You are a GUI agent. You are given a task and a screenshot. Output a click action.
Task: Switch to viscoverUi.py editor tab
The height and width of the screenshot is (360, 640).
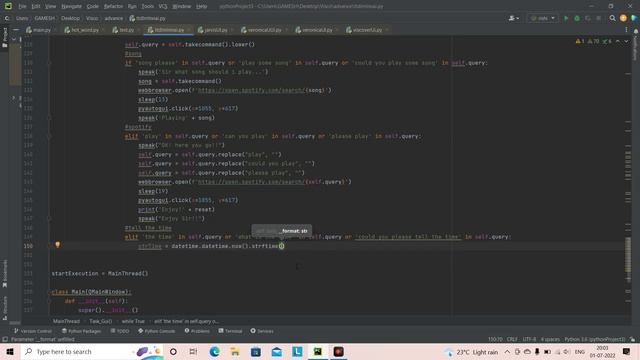(367, 30)
